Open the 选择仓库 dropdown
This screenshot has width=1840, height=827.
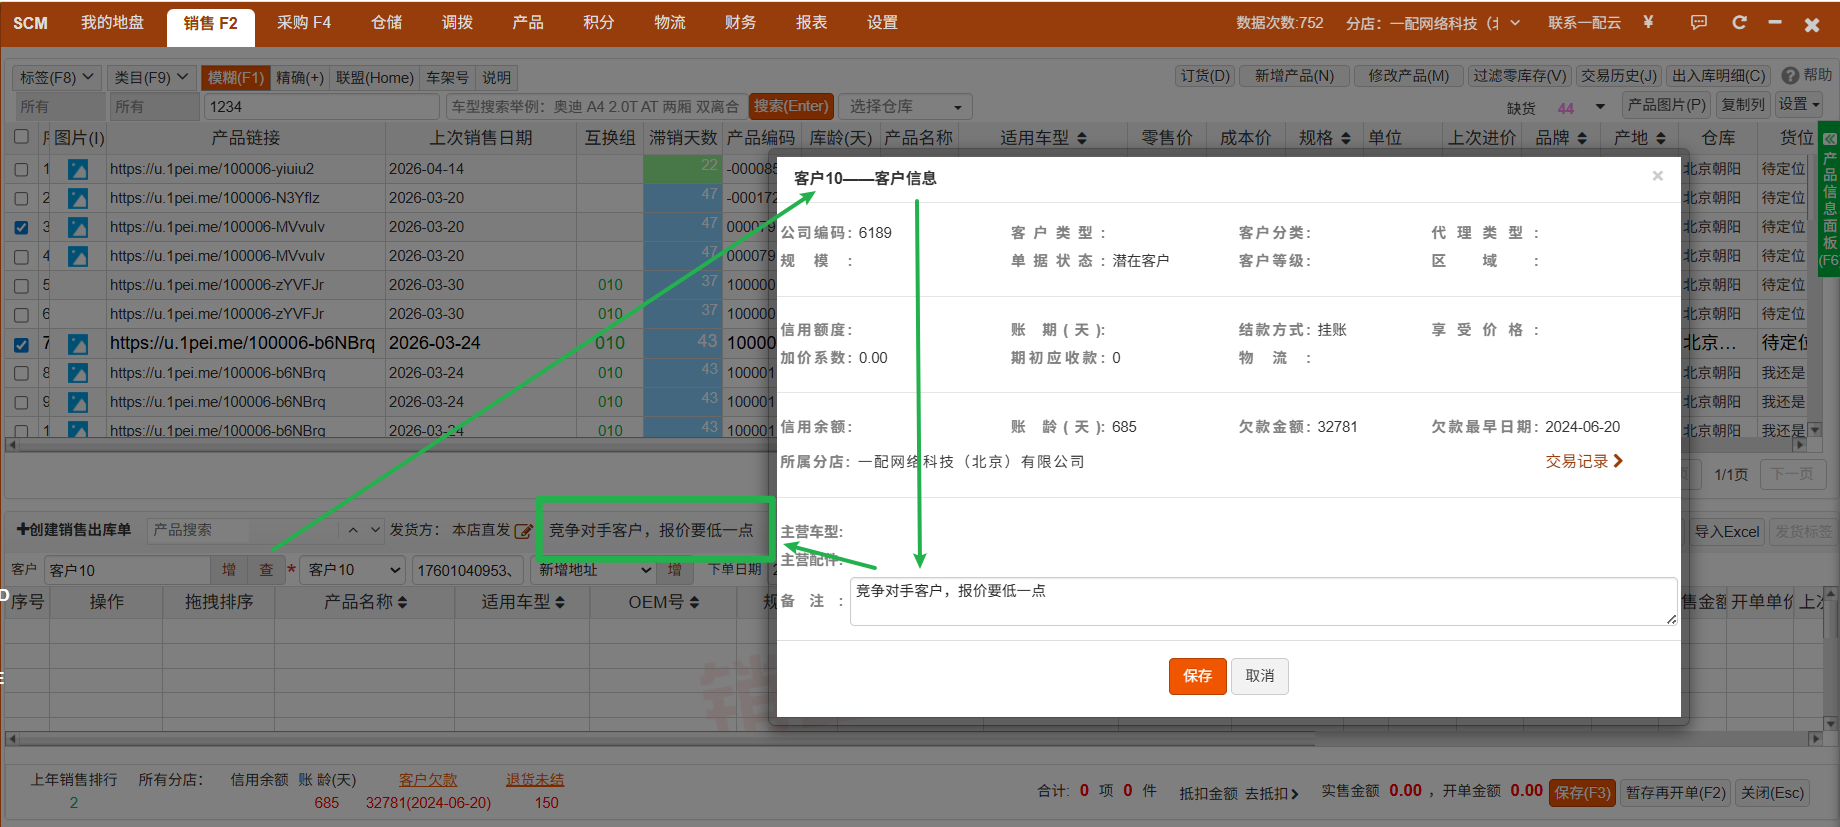tap(906, 106)
